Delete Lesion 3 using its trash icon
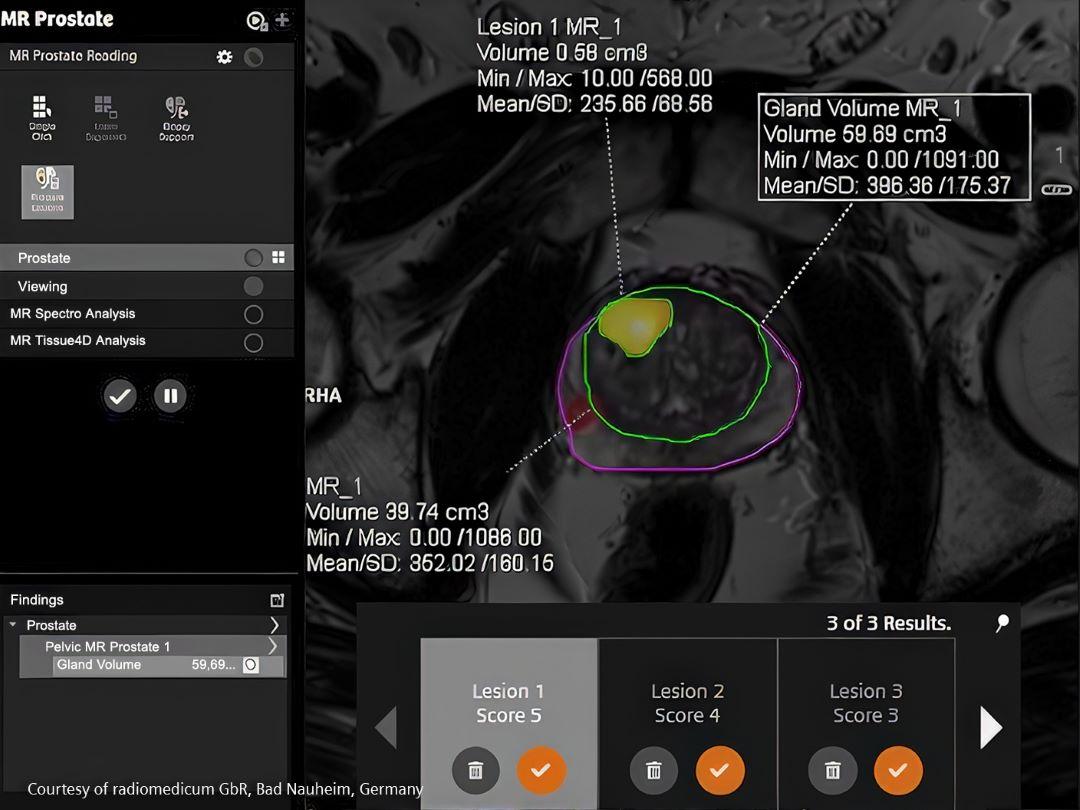 coord(832,770)
